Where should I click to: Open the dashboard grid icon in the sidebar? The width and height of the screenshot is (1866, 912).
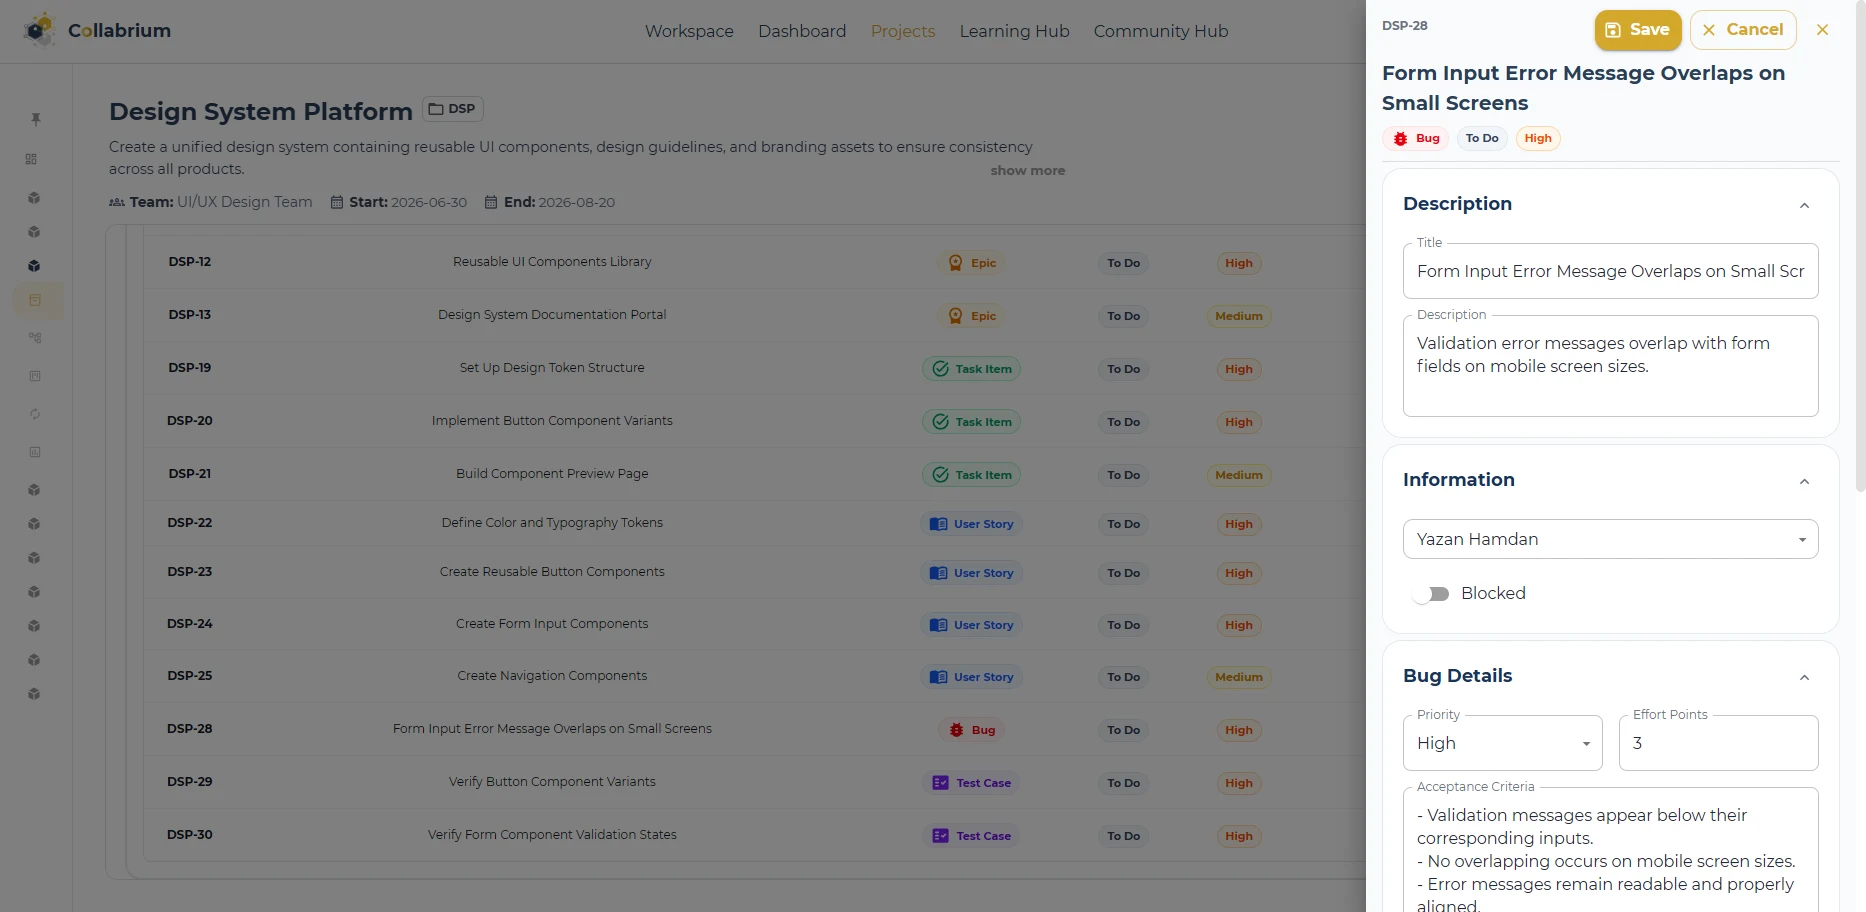(32, 159)
